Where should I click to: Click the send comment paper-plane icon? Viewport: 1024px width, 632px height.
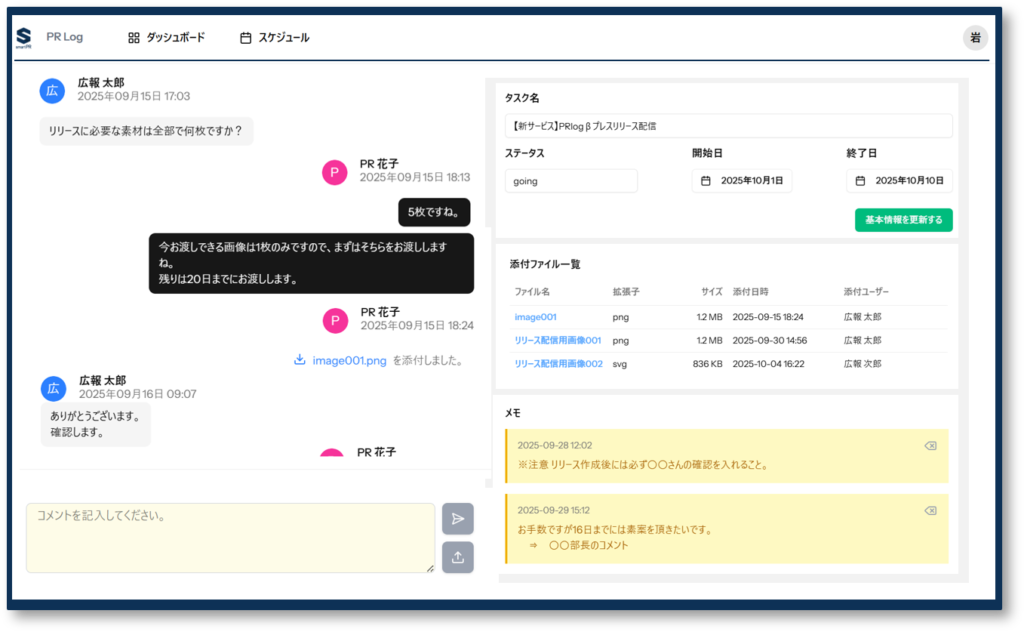click(457, 518)
